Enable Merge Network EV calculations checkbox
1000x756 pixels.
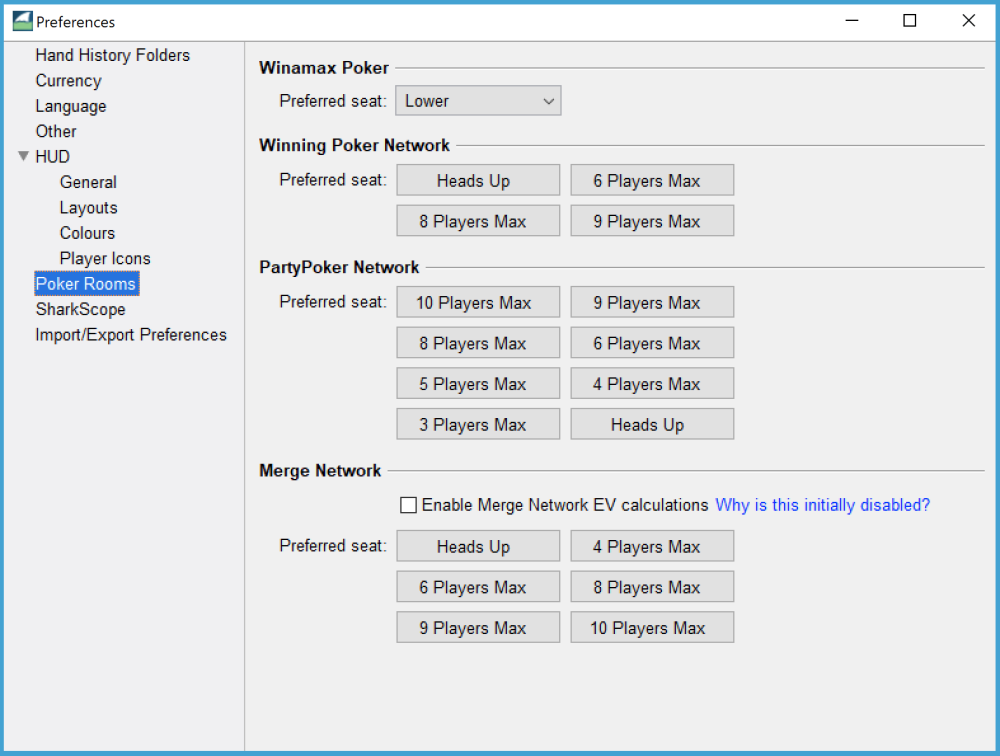(x=408, y=506)
